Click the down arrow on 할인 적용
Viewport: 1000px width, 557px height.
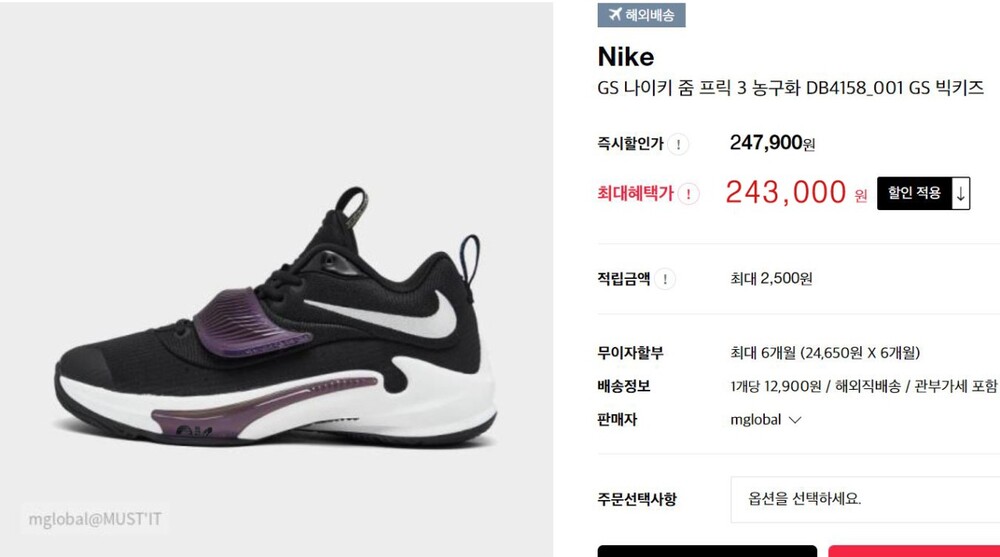pyautogui.click(x=960, y=193)
